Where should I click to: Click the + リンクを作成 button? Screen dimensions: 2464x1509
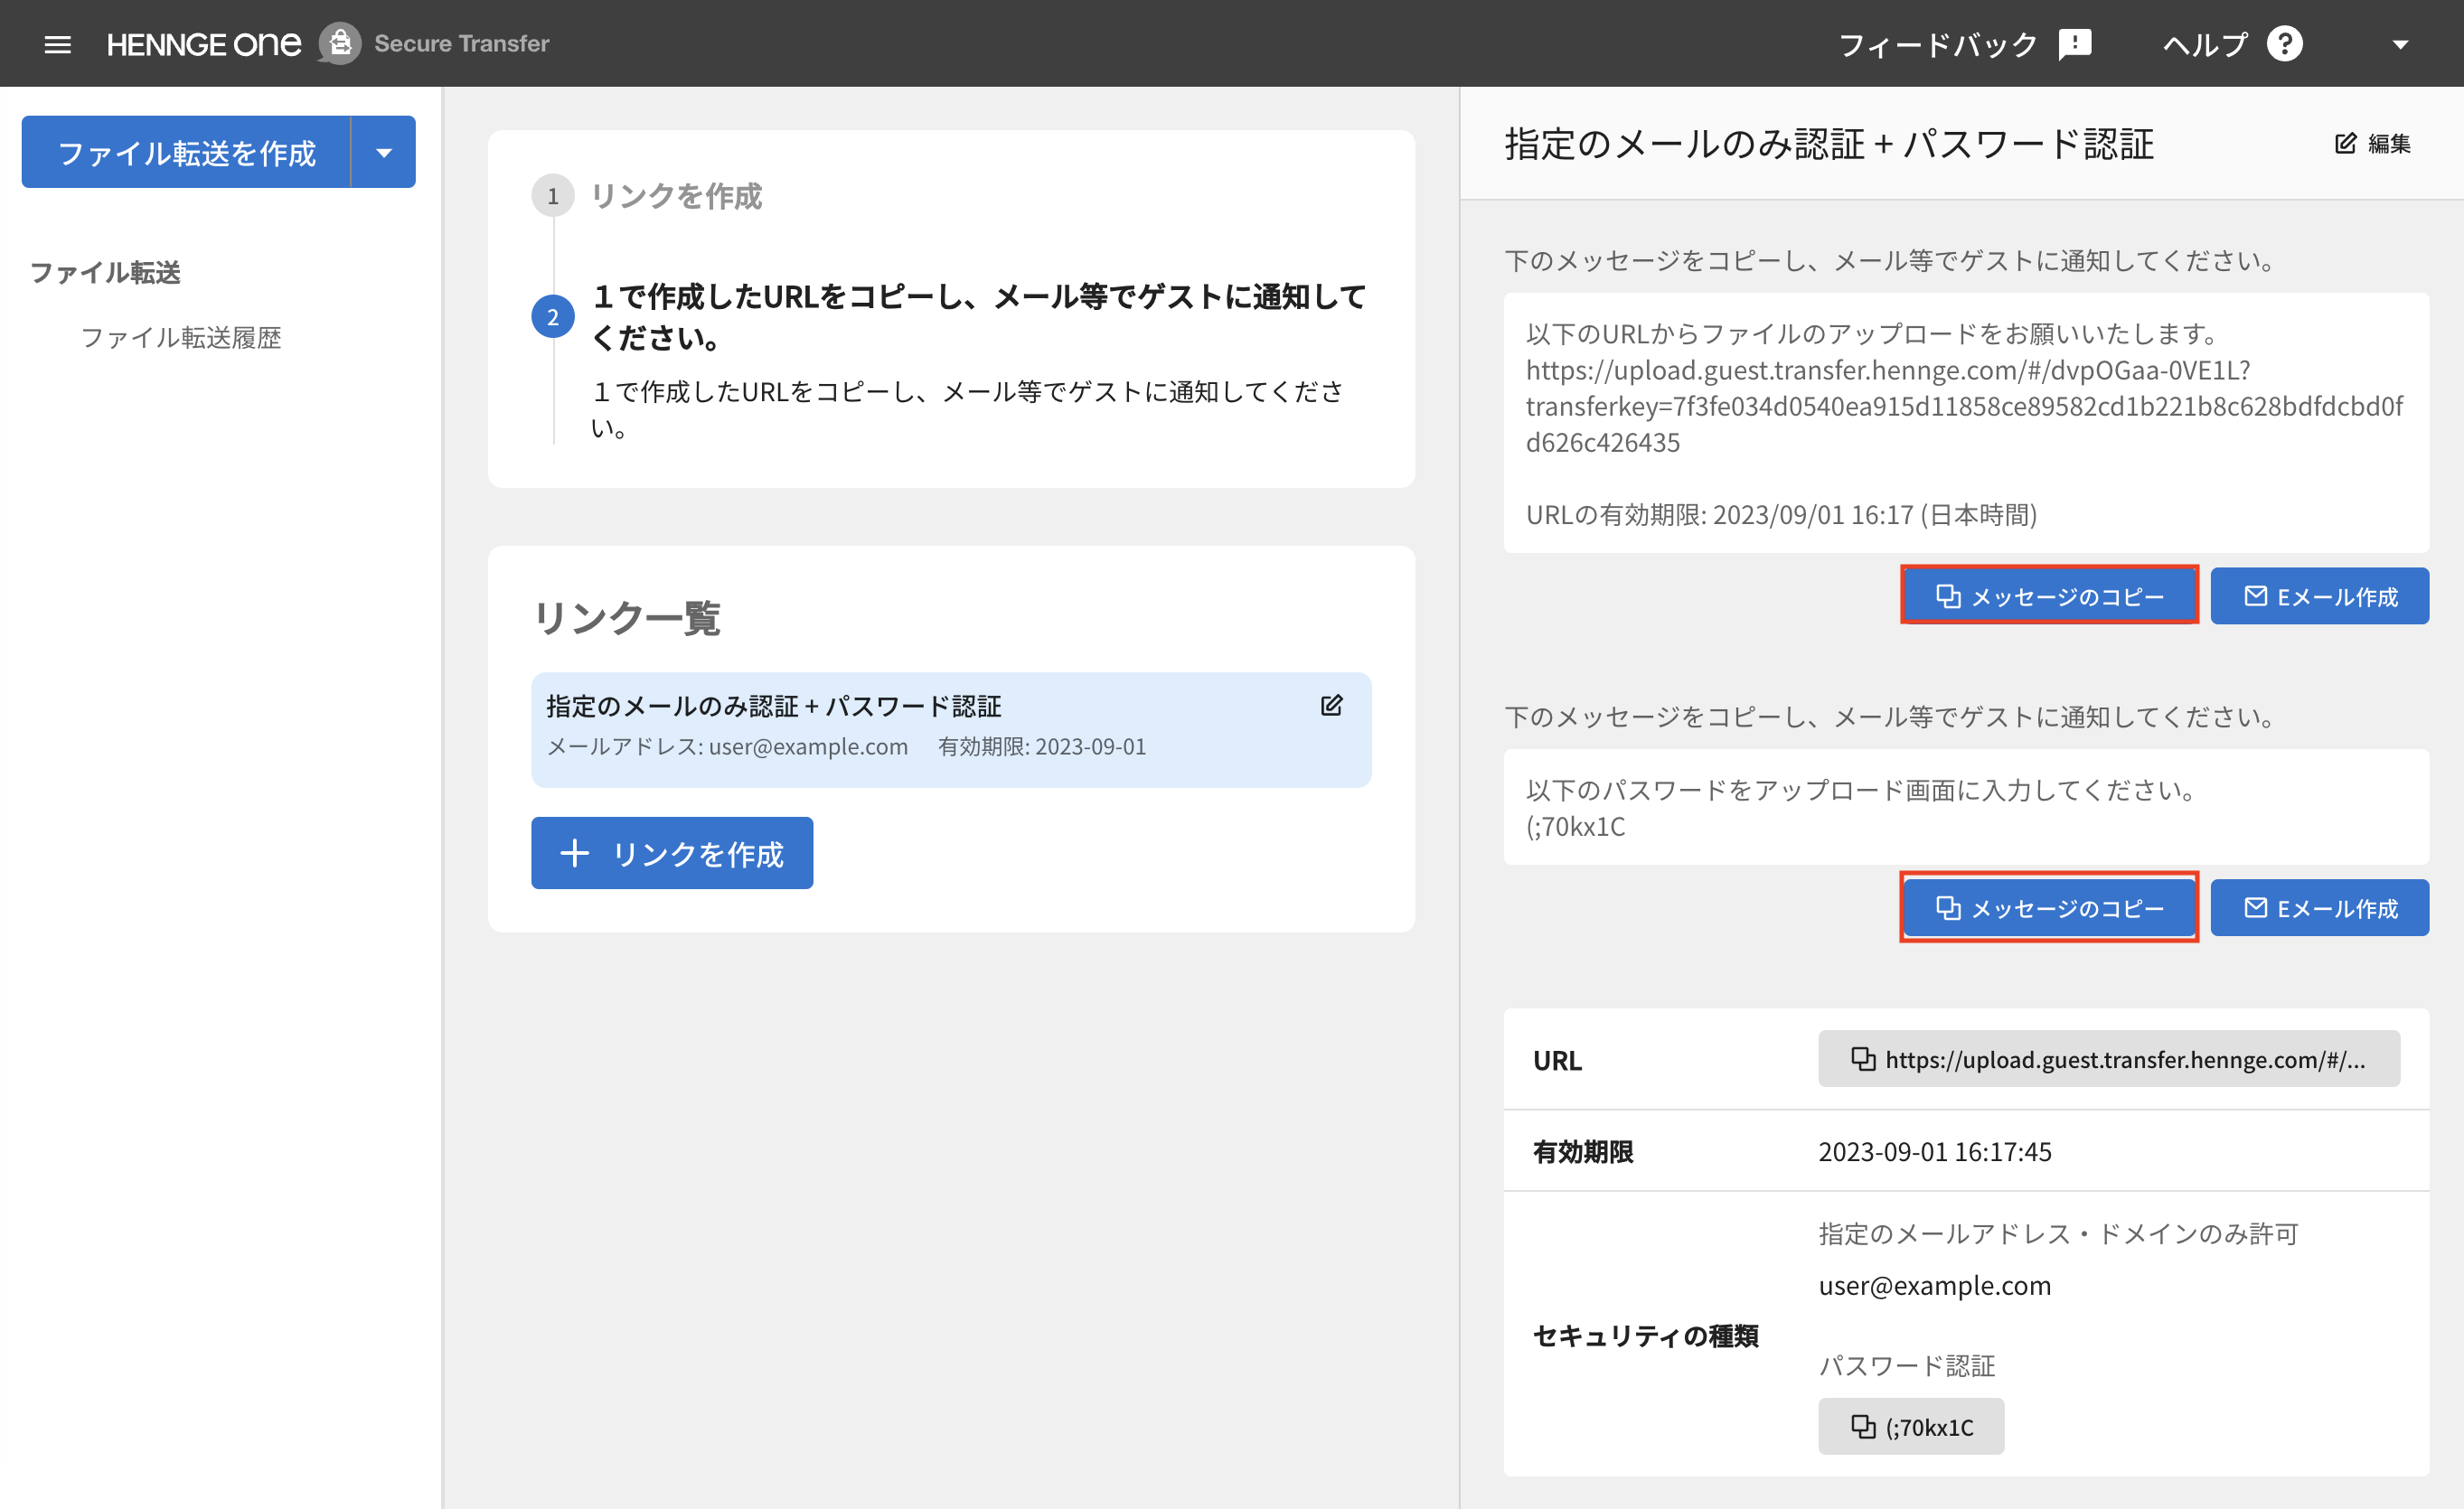tap(672, 853)
